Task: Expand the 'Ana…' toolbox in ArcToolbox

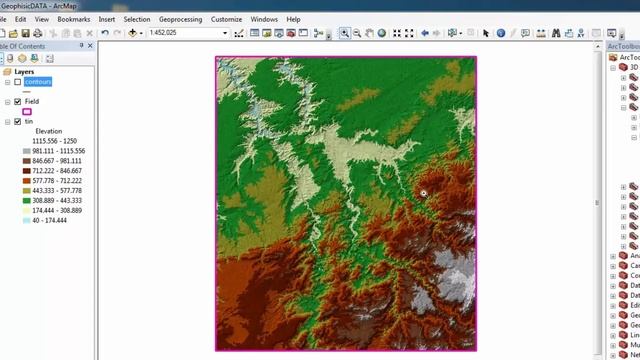Action: [x=613, y=256]
